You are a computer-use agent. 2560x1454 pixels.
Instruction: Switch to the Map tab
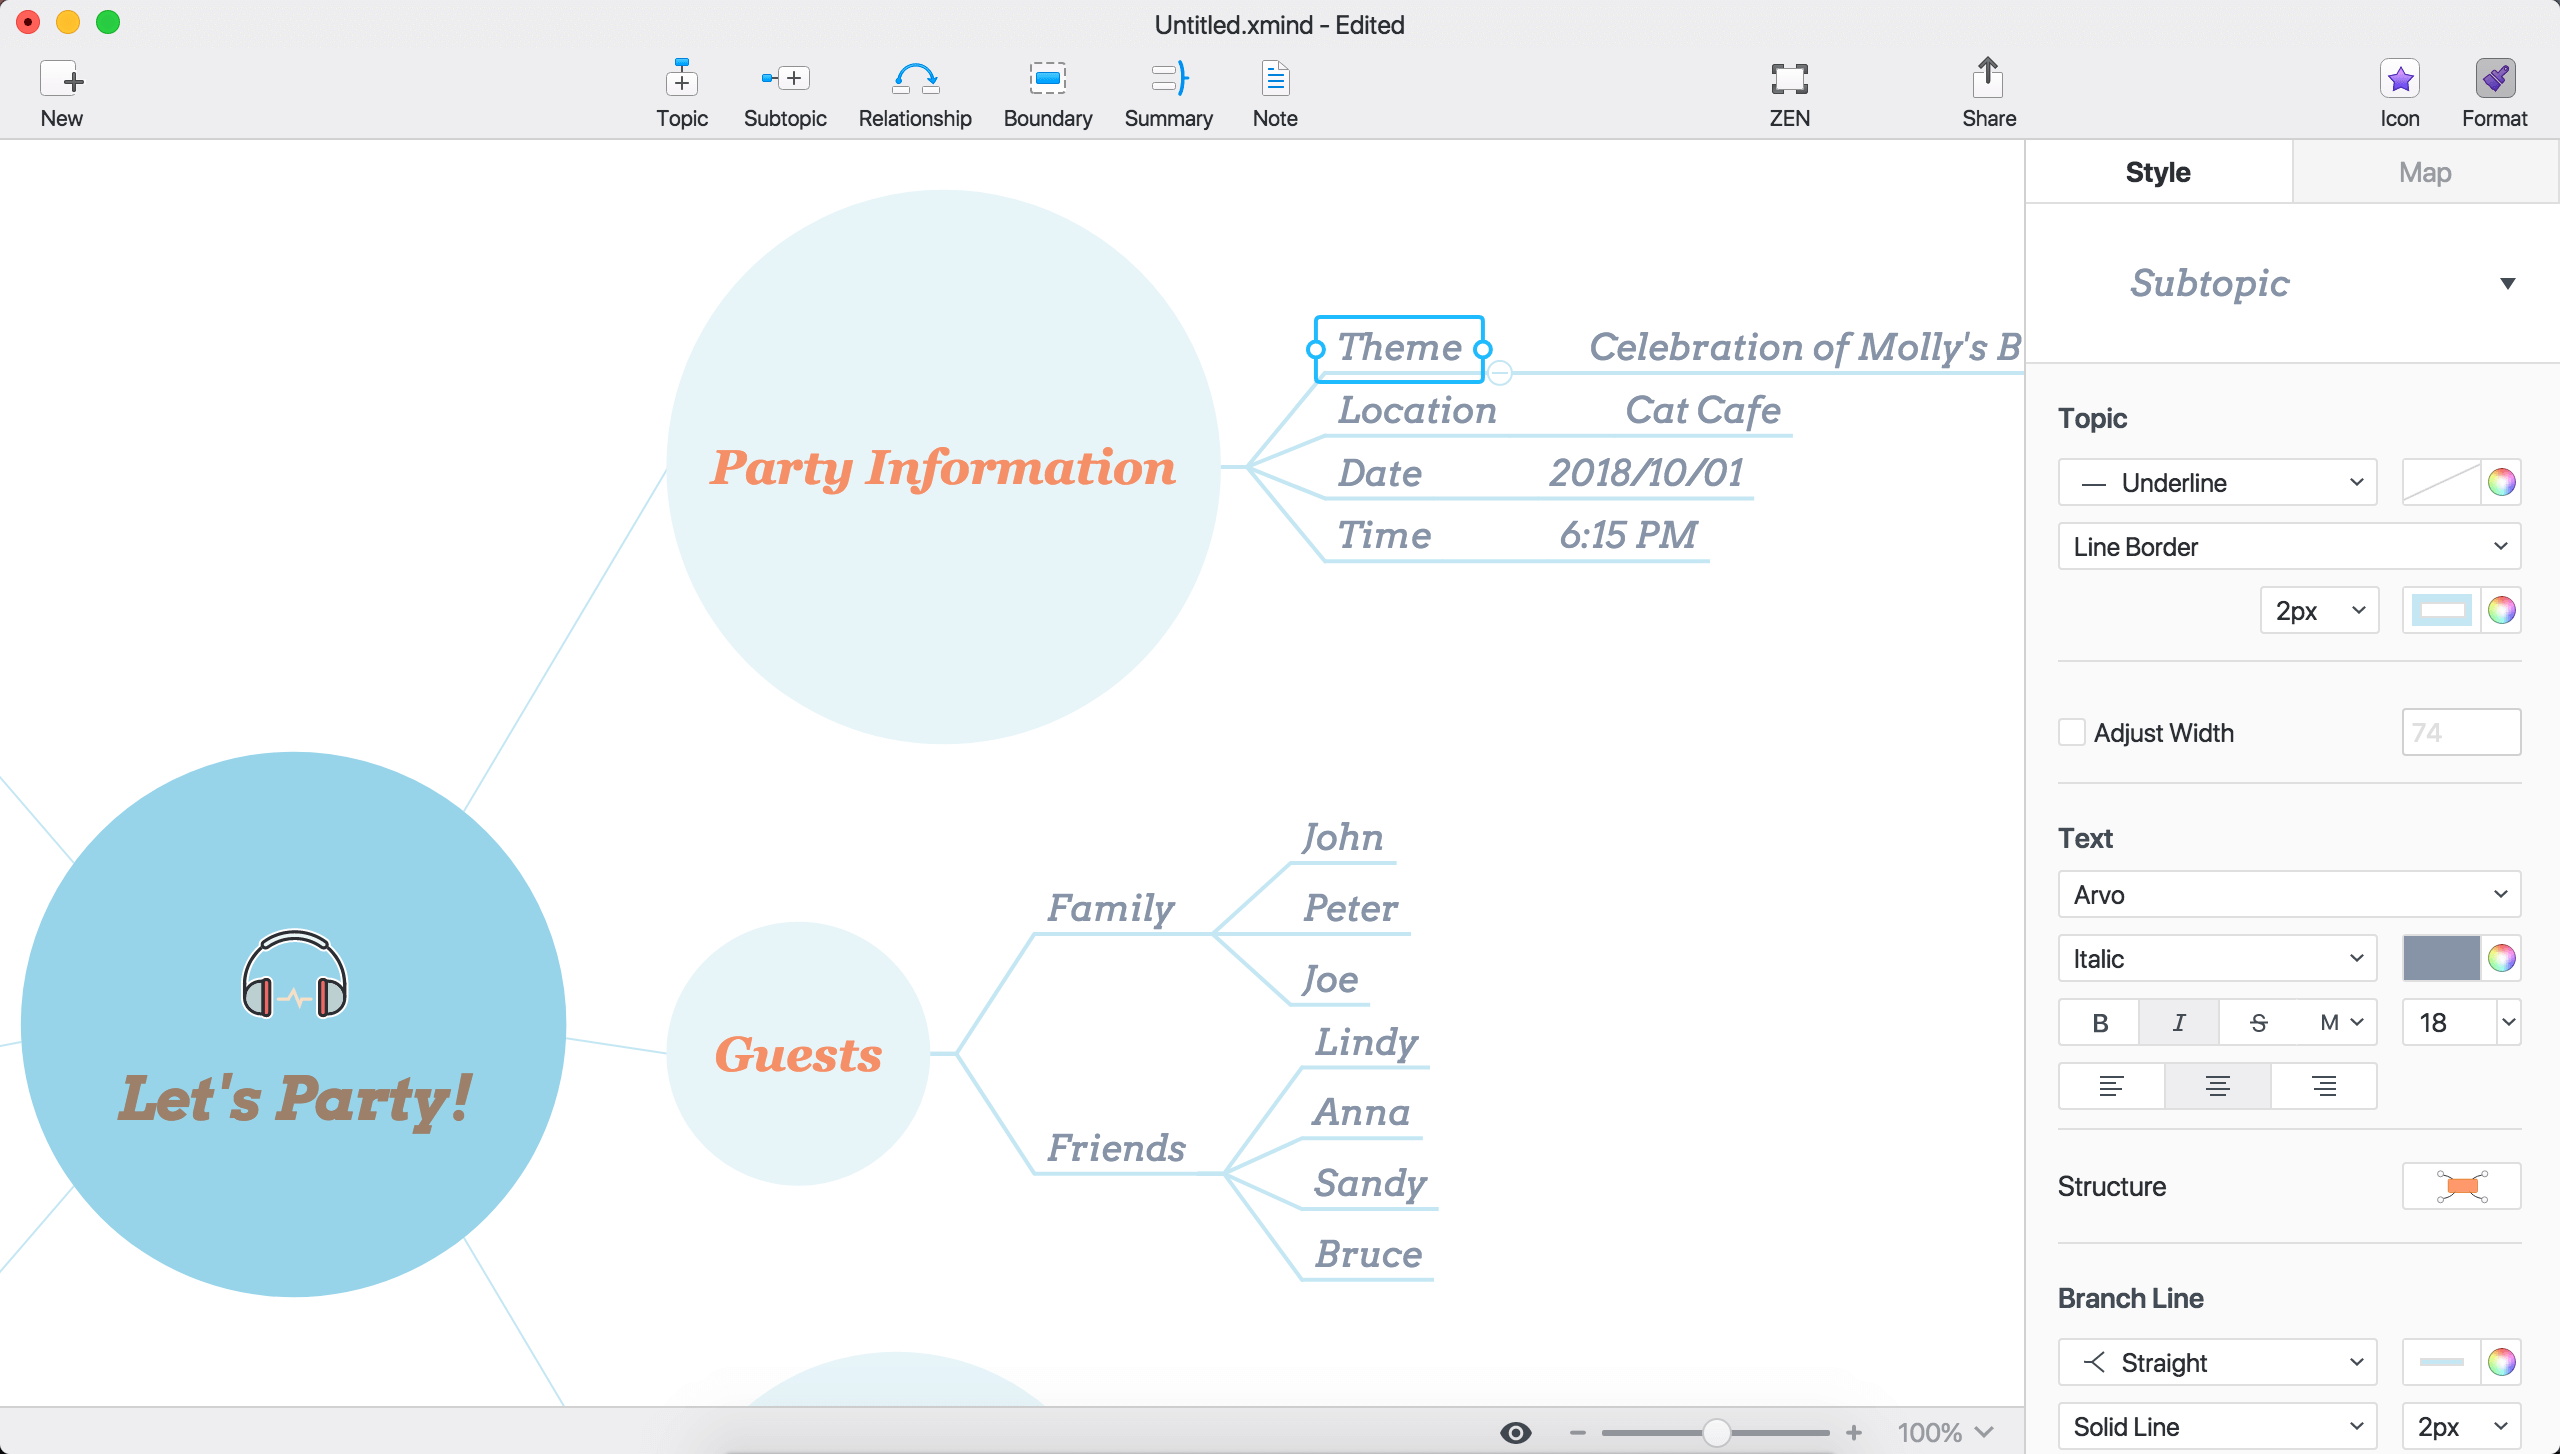2425,172
